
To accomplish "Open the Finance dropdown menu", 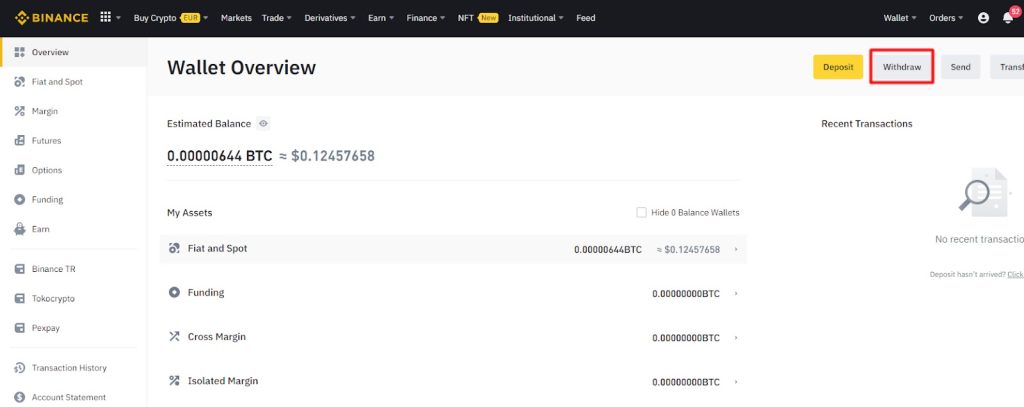I will coord(426,18).
